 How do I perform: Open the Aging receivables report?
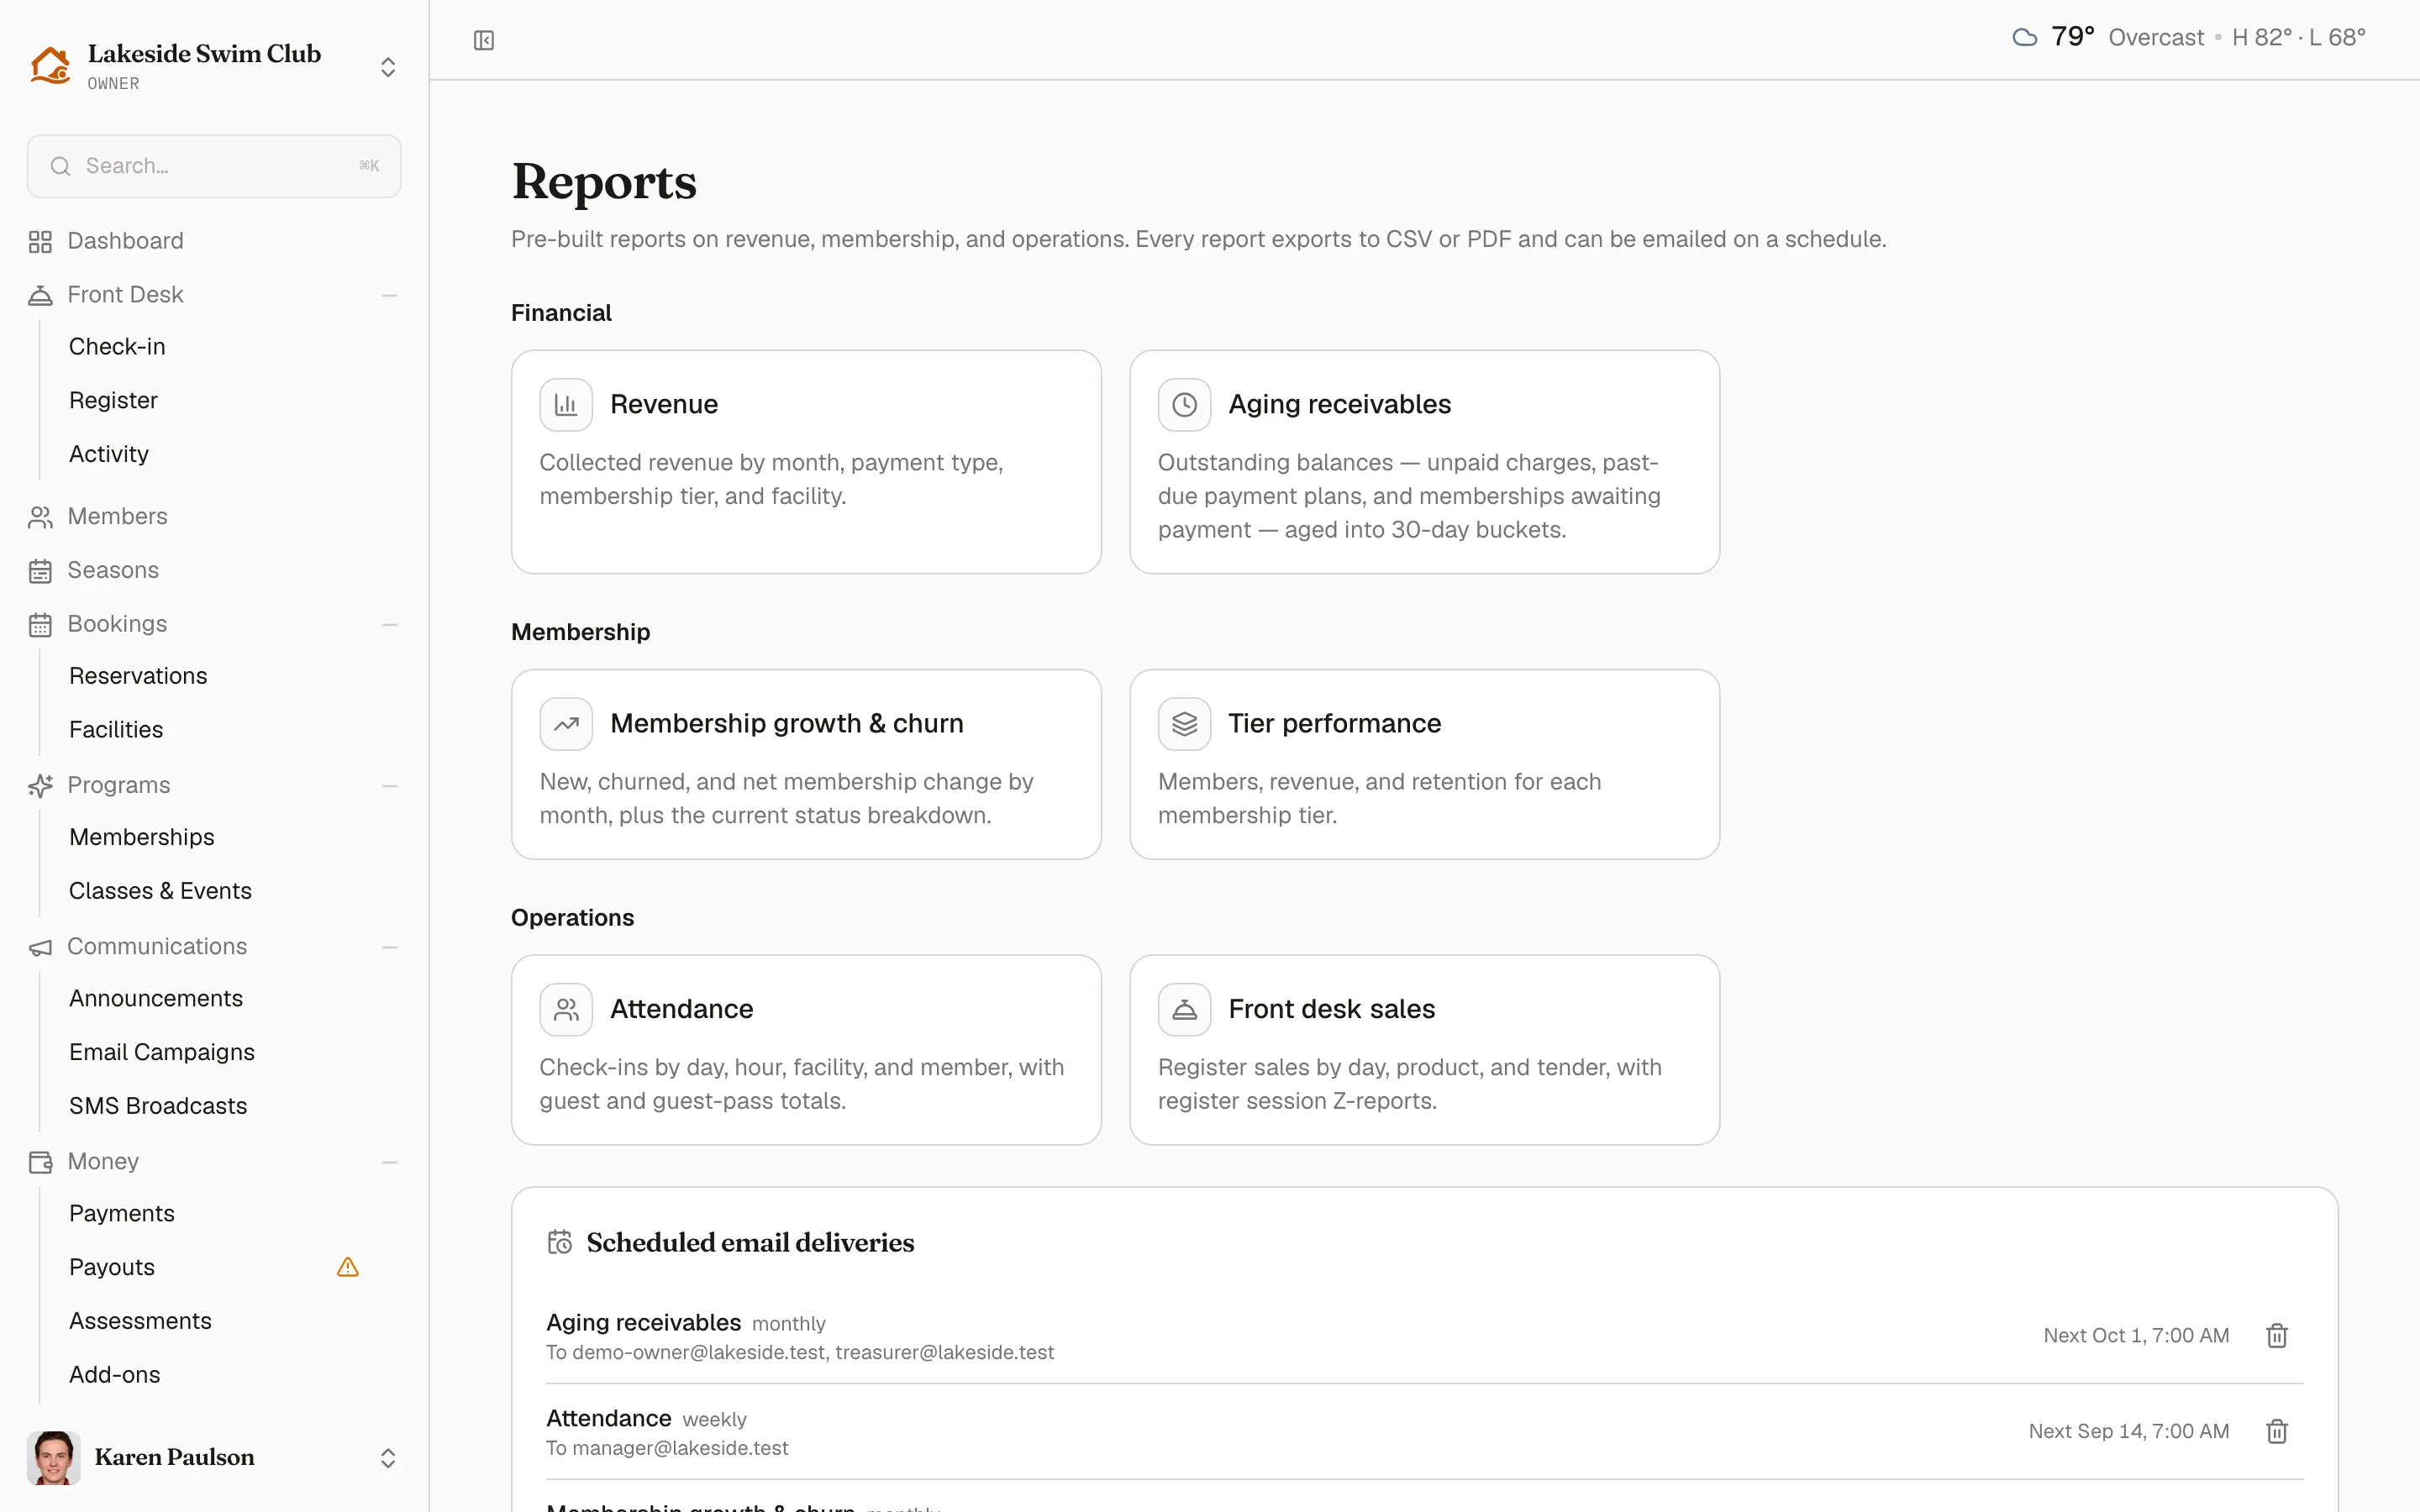click(1424, 462)
